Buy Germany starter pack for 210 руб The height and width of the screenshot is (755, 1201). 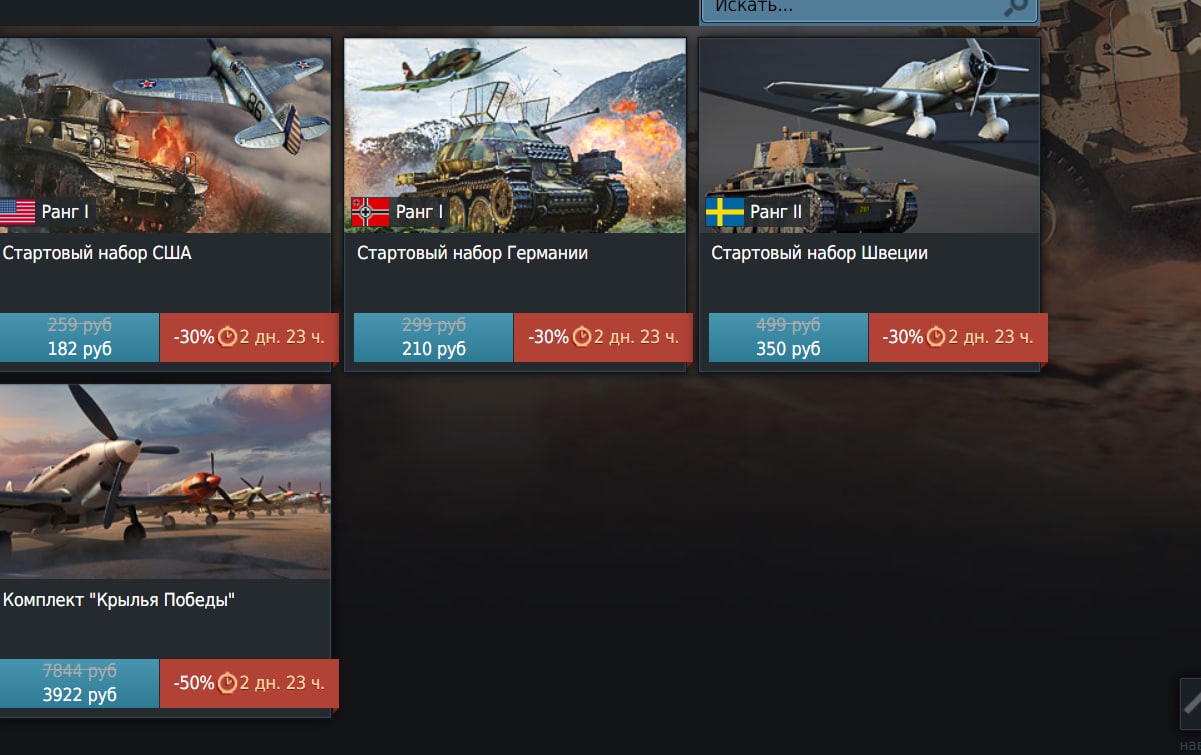click(433, 337)
